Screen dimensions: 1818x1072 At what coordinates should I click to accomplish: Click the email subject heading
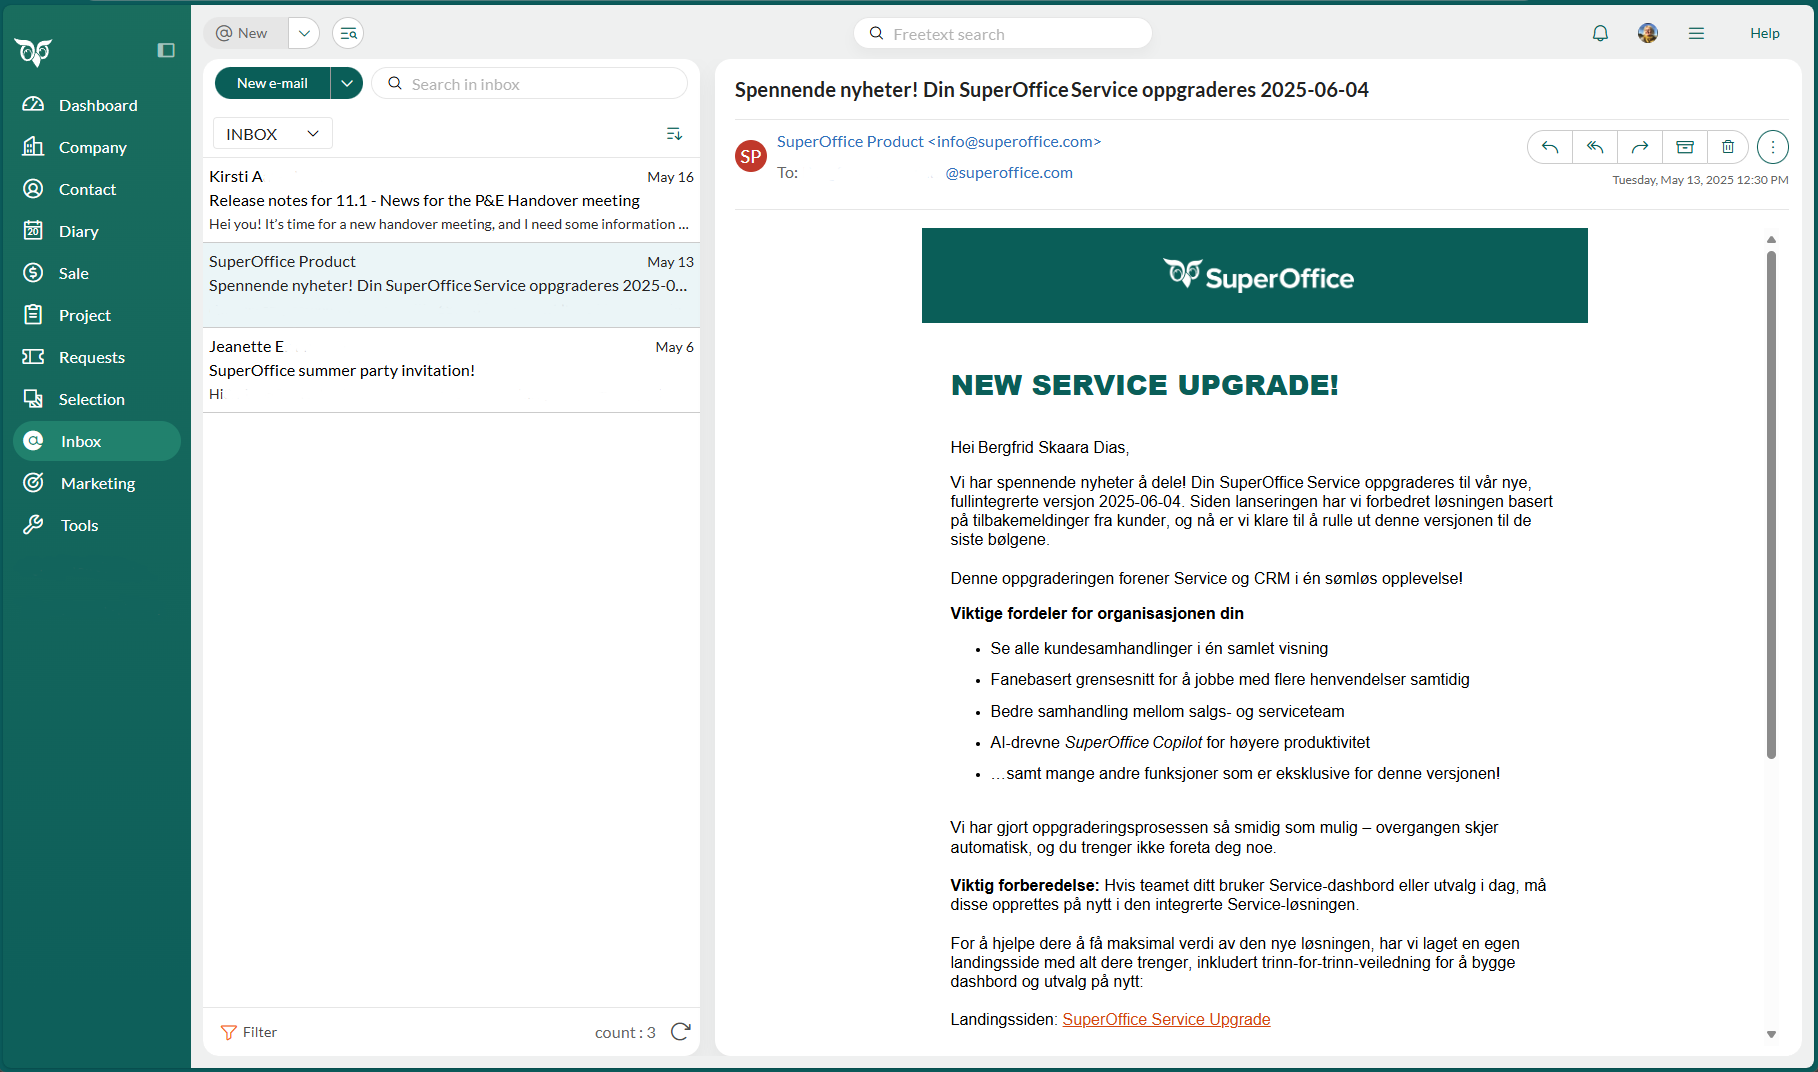tap(1052, 90)
